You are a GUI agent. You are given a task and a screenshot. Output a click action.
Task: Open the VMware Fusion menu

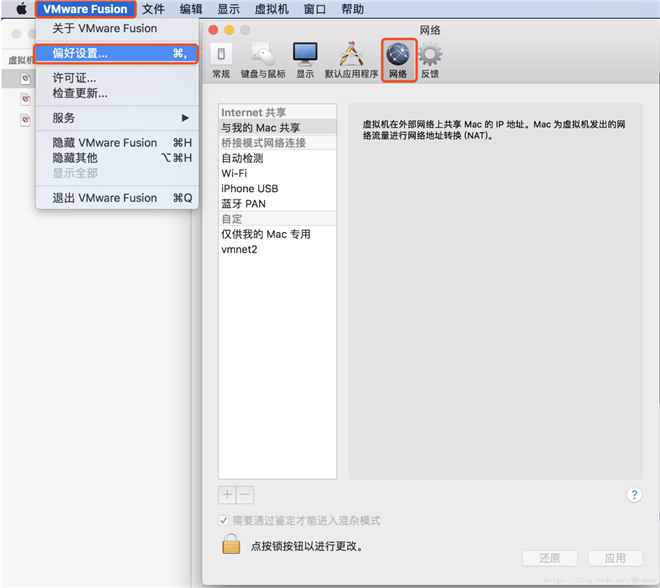tap(85, 9)
